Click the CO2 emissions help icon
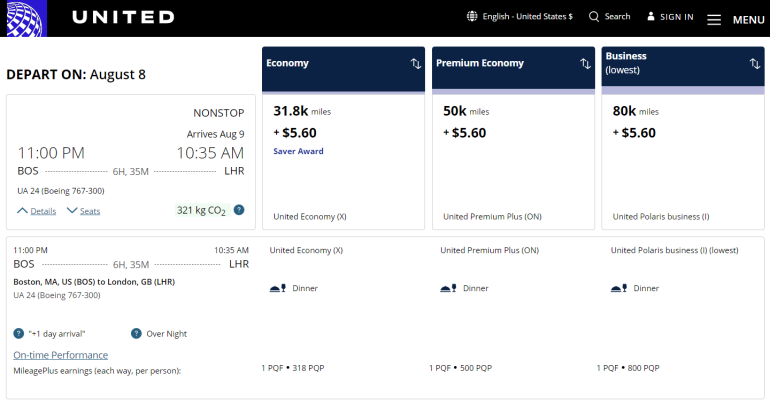Screen dimensions: 770x403 (x=239, y=210)
